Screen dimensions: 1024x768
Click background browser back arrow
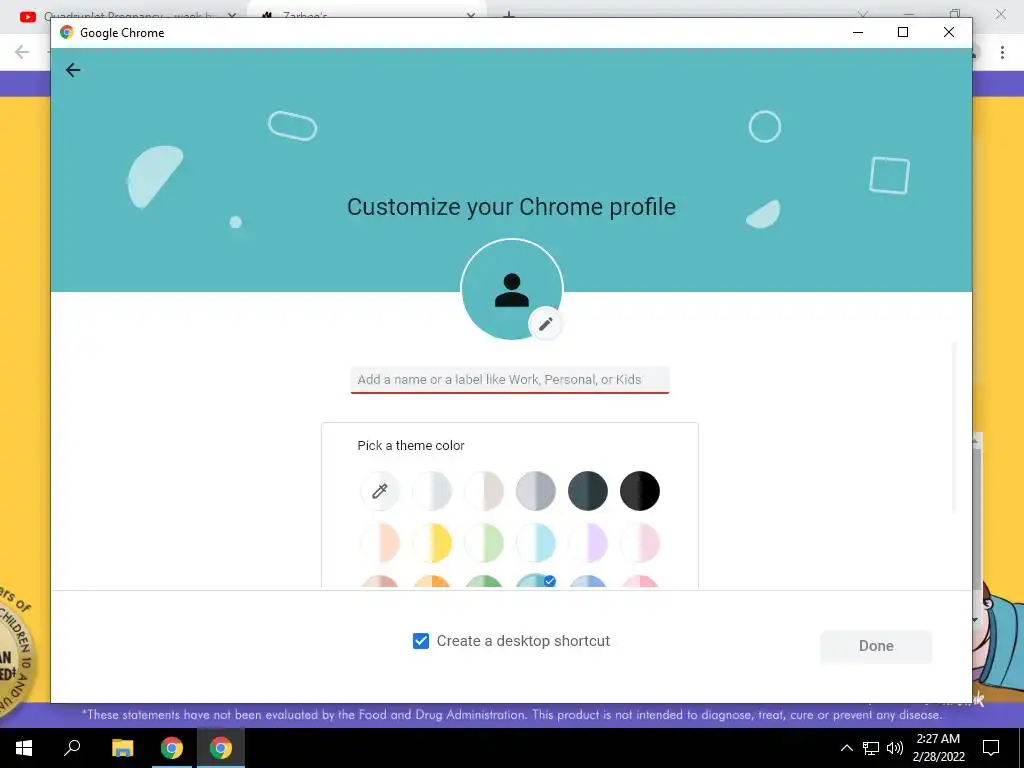(x=22, y=52)
